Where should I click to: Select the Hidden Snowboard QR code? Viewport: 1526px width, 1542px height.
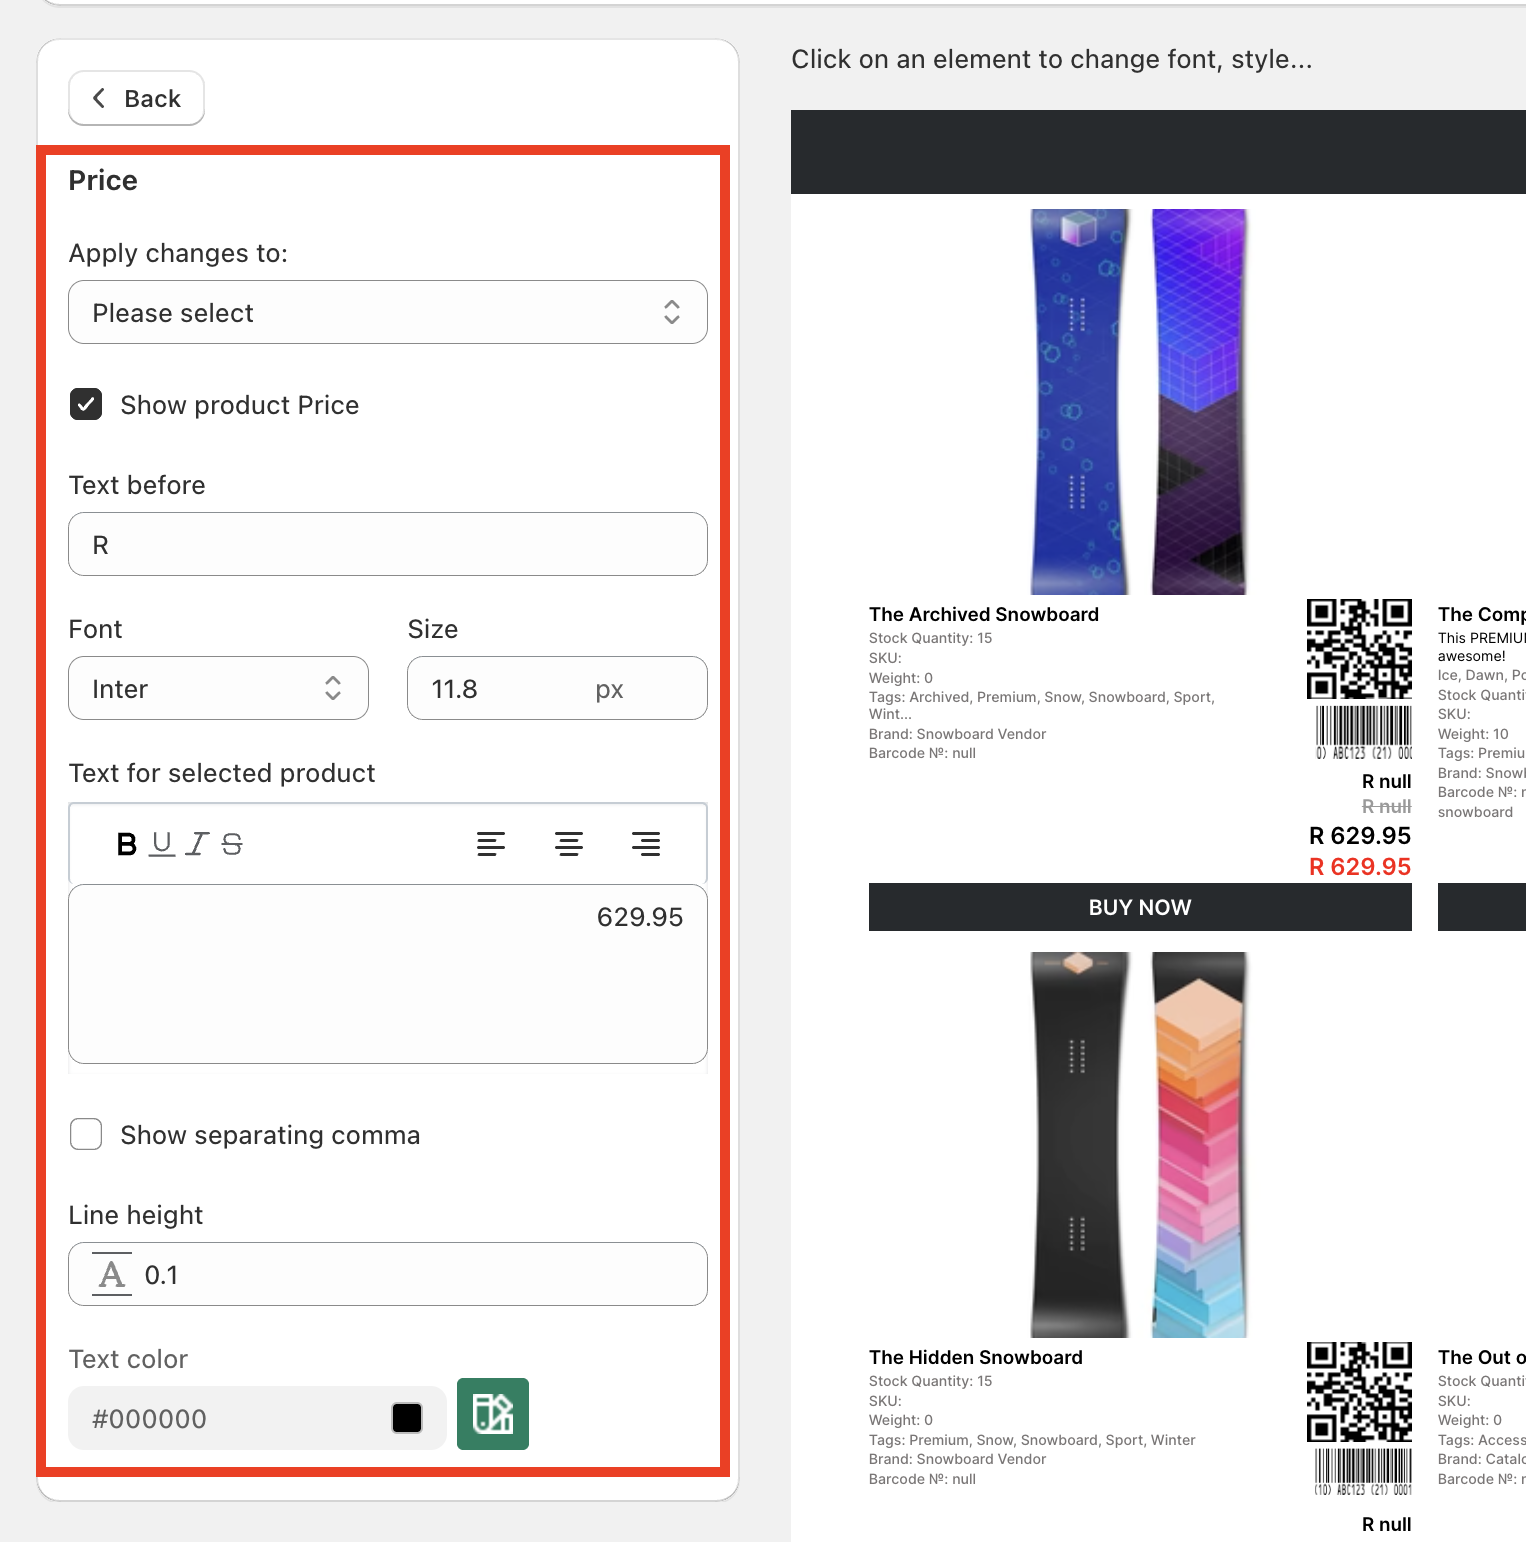point(1359,1392)
